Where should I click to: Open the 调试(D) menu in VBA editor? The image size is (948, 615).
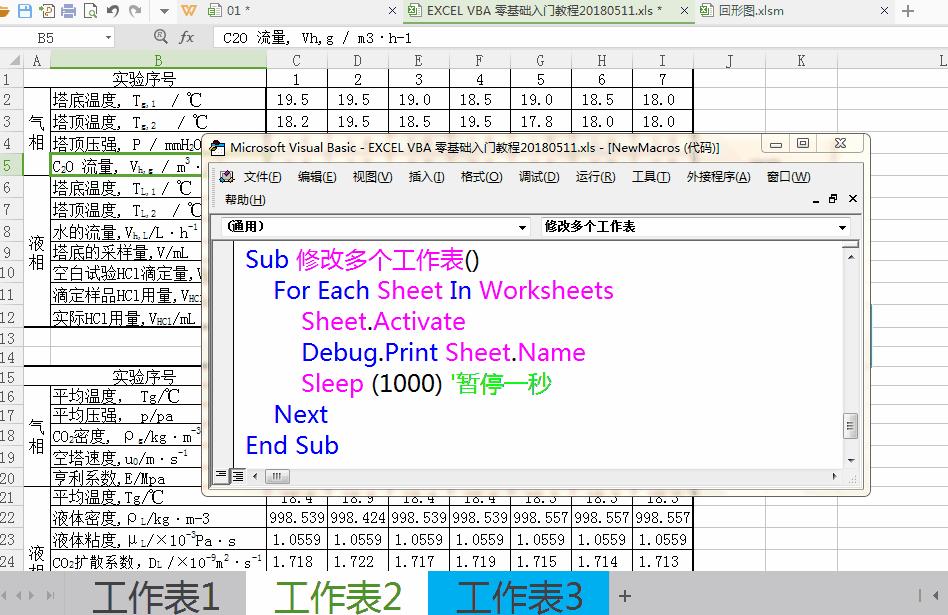pyautogui.click(x=537, y=176)
